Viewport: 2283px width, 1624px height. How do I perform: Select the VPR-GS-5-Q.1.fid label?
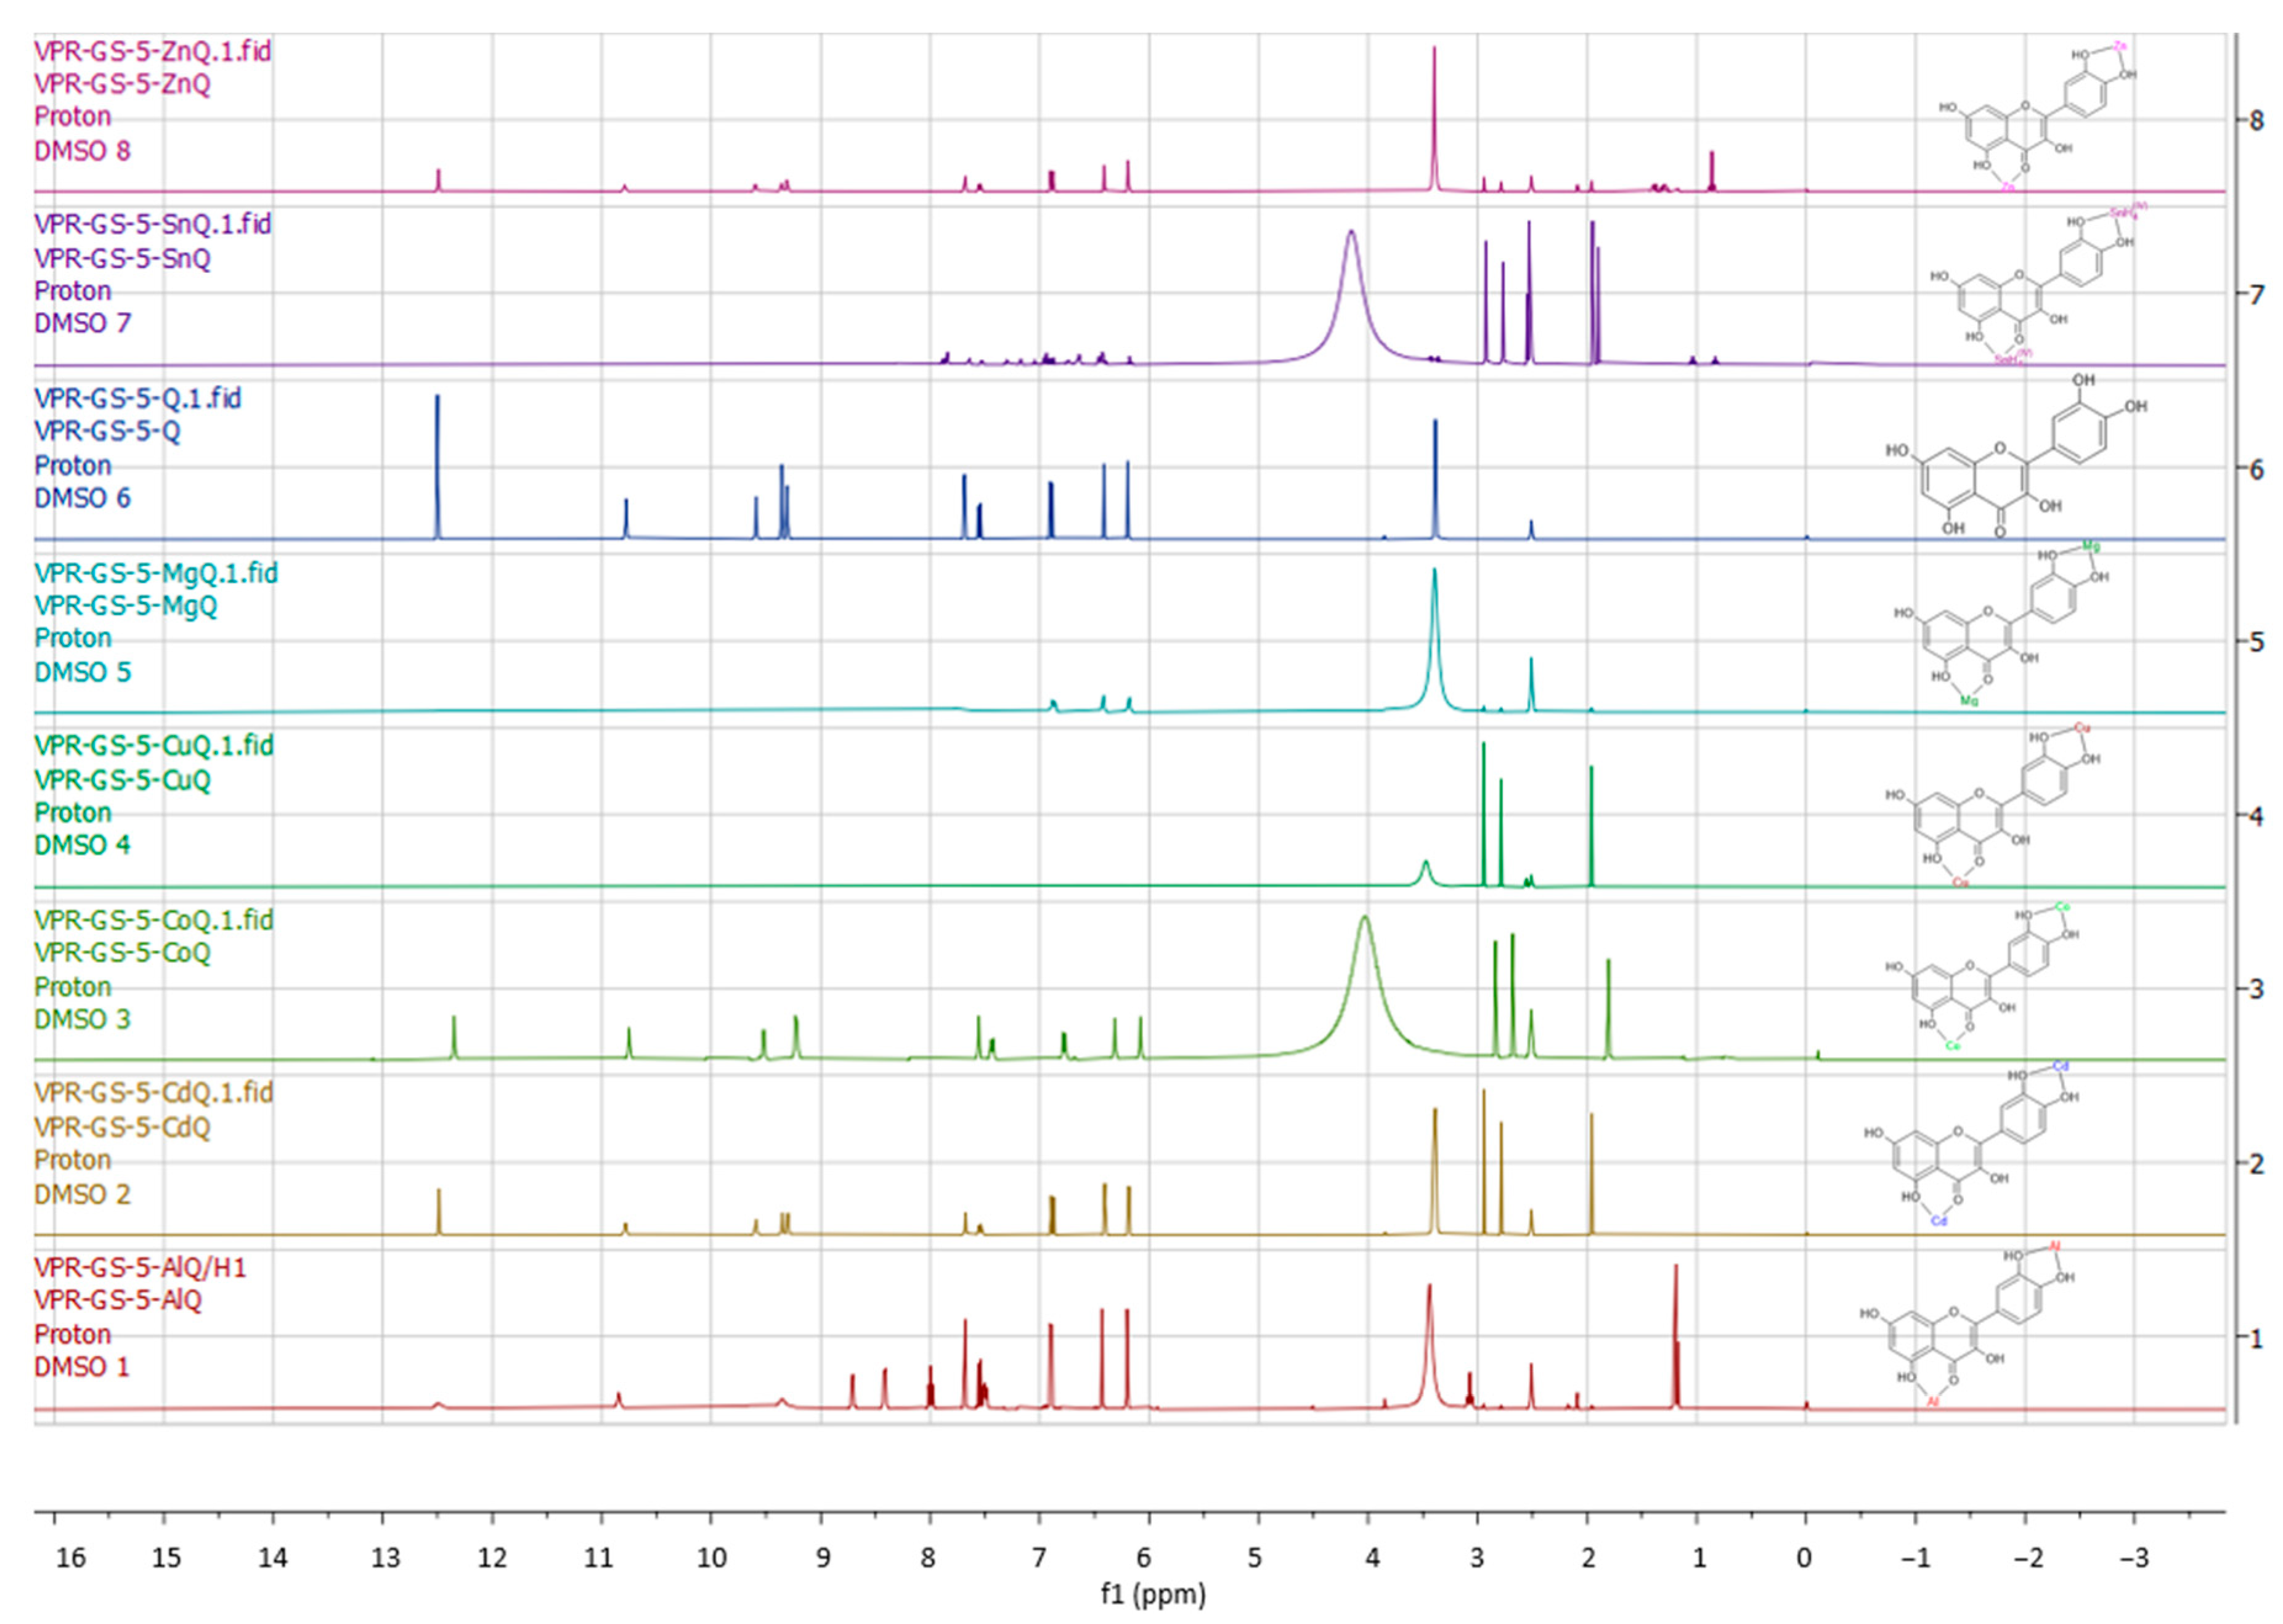[137, 398]
